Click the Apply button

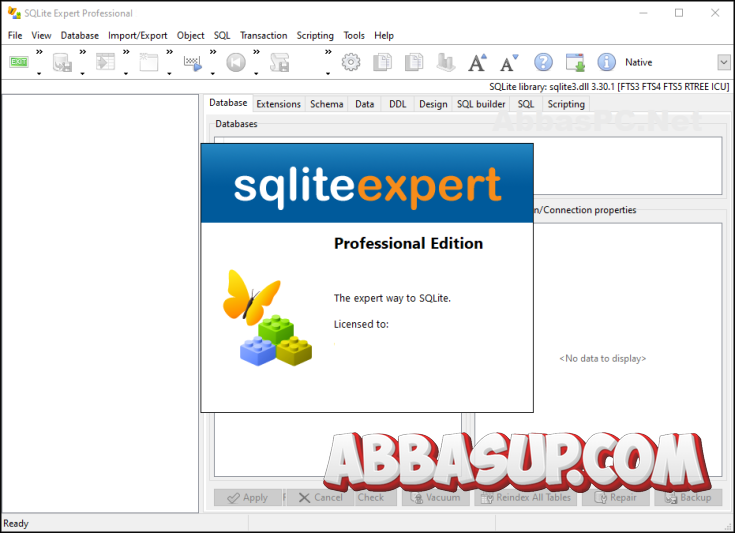point(248,497)
